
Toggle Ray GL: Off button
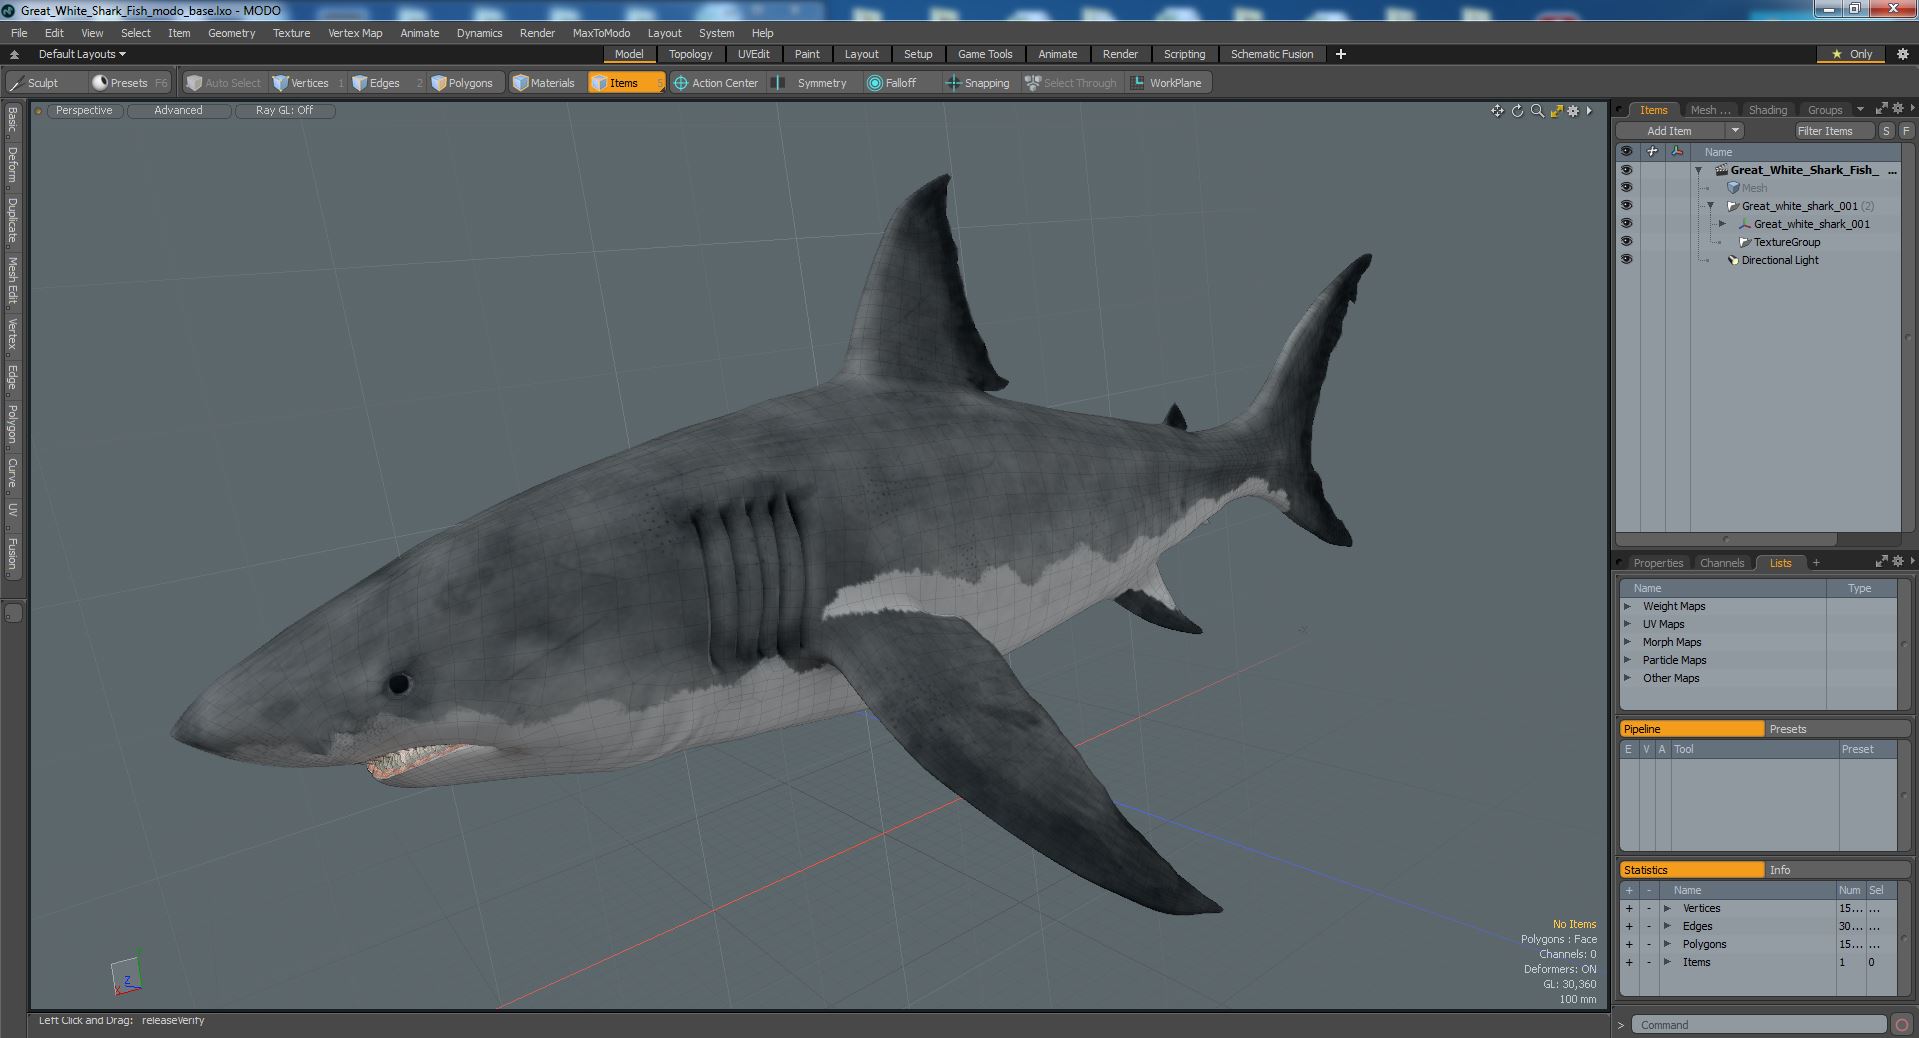[284, 111]
